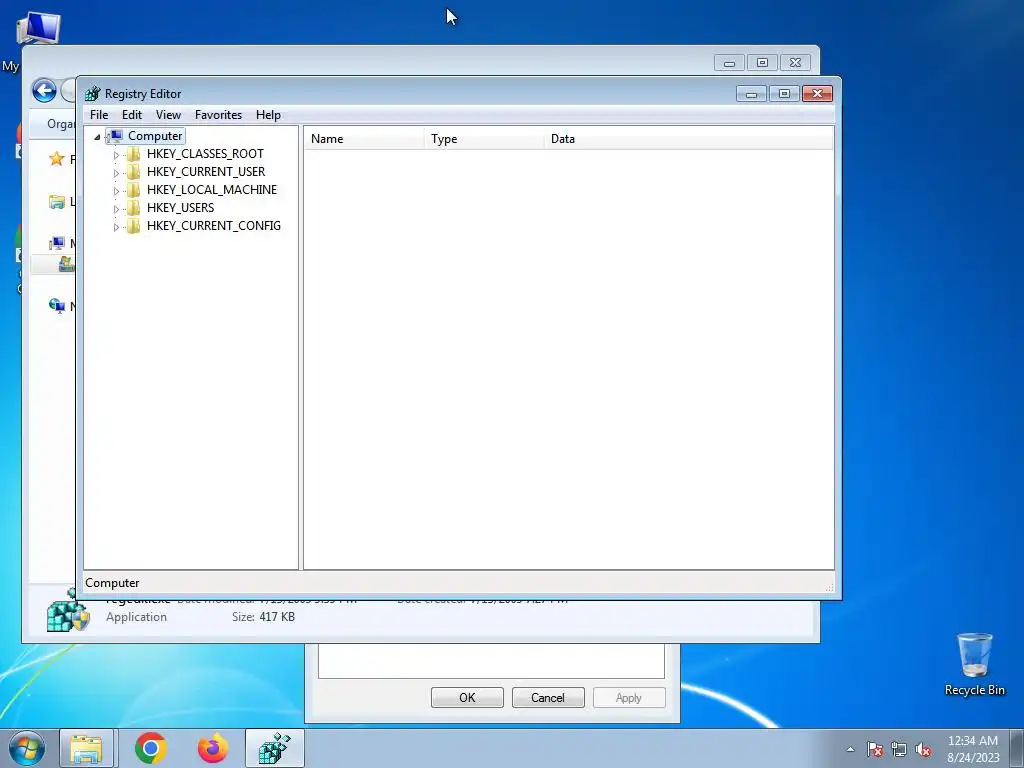Open the Favorites menu
This screenshot has width=1024, height=768.
click(218, 115)
